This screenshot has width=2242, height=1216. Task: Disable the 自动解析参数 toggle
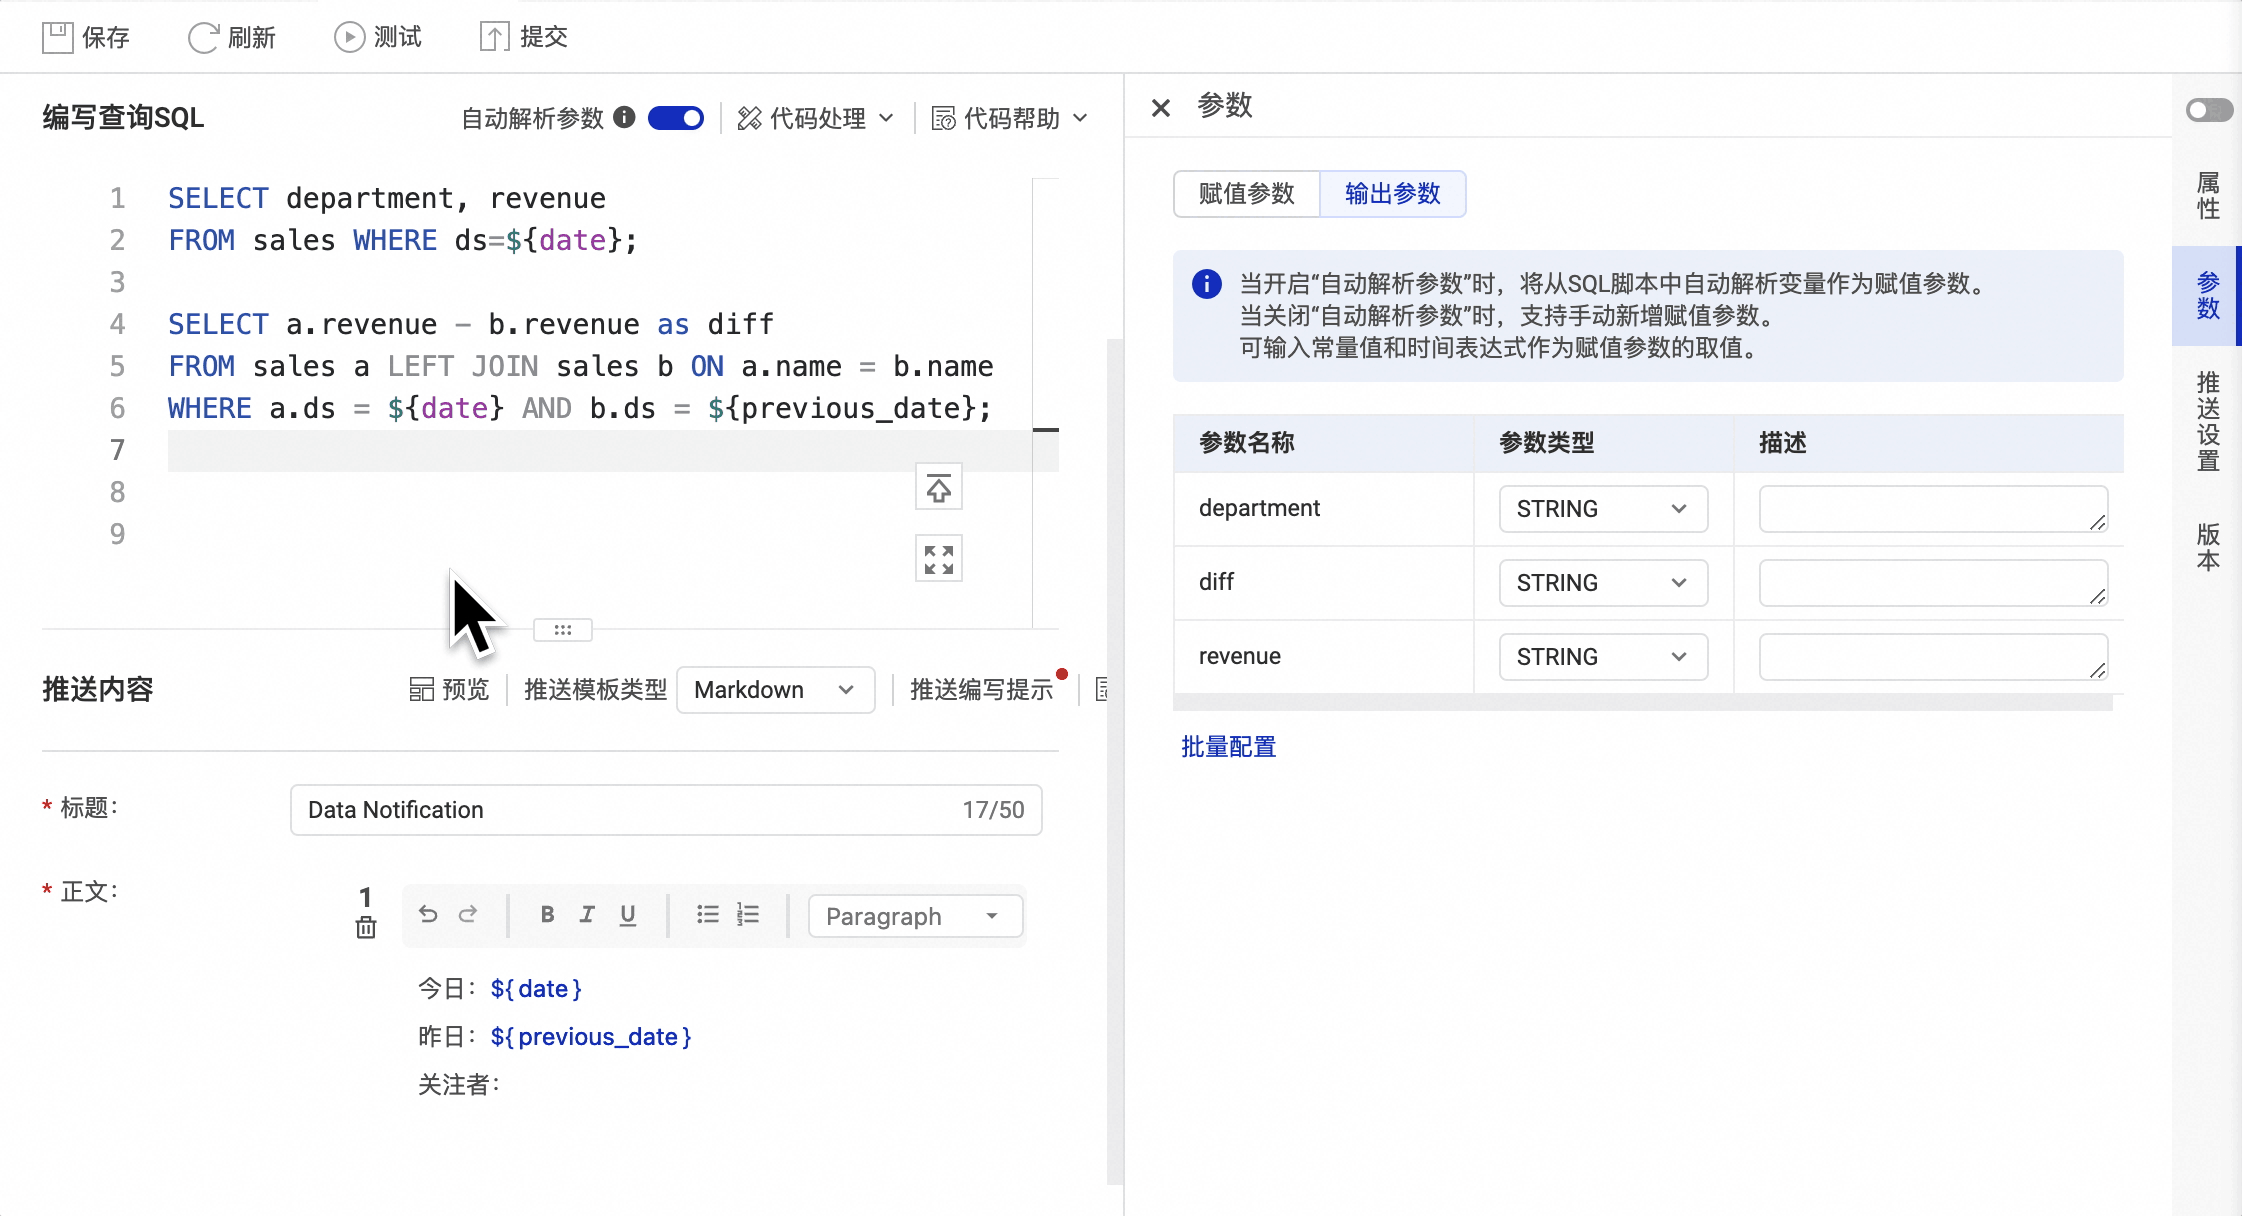(676, 117)
